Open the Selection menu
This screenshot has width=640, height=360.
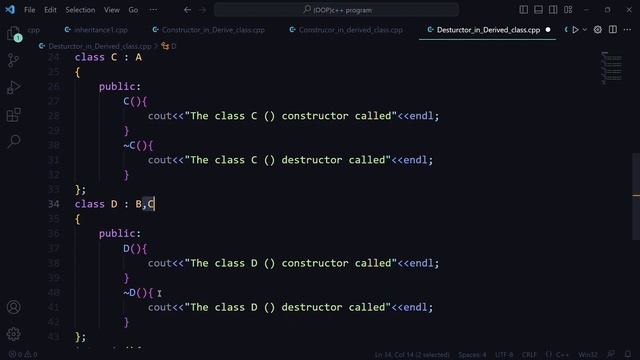click(x=80, y=10)
